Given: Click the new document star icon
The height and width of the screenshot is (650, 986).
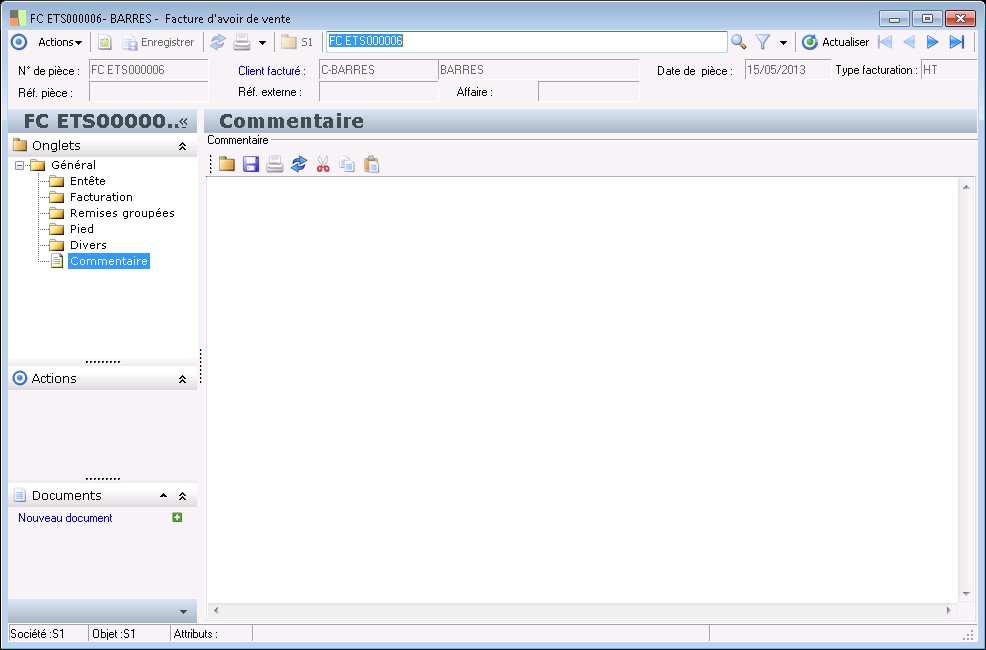Looking at the screenshot, I should click(x=104, y=42).
